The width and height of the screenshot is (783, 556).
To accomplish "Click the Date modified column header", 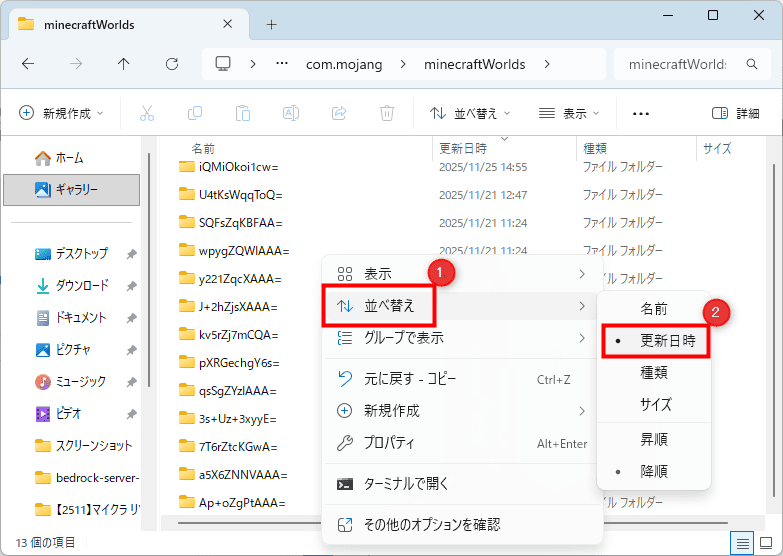I will tap(463, 148).
